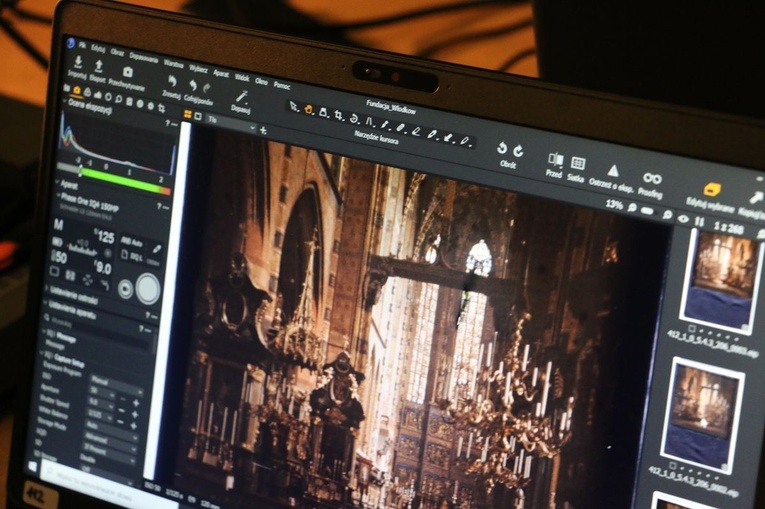Click the small magnifier after the 13% zoom value
The image size is (765, 509).
click(632, 208)
